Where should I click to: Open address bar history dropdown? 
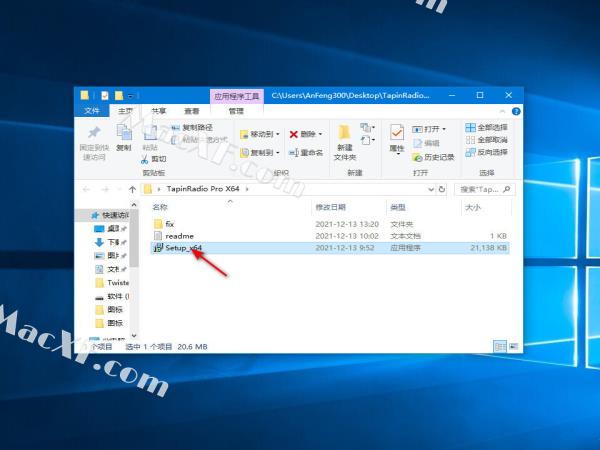(431, 189)
